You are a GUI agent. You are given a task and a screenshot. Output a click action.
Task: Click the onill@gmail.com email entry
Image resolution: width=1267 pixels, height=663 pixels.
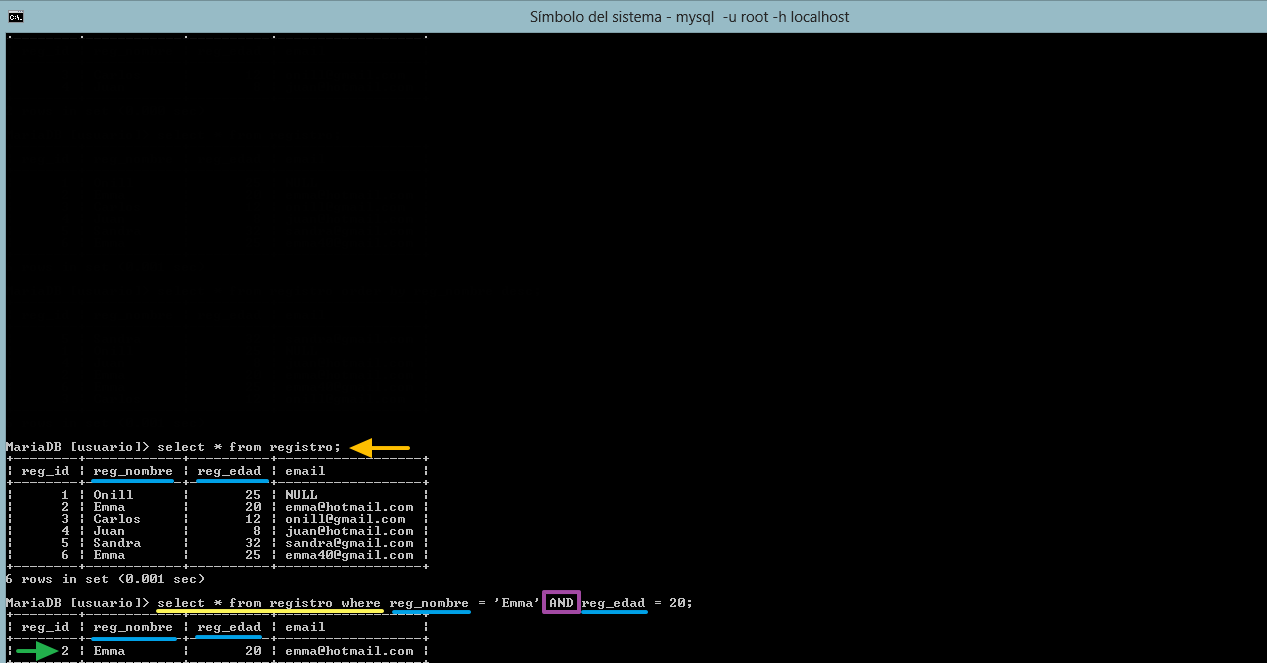pos(345,519)
